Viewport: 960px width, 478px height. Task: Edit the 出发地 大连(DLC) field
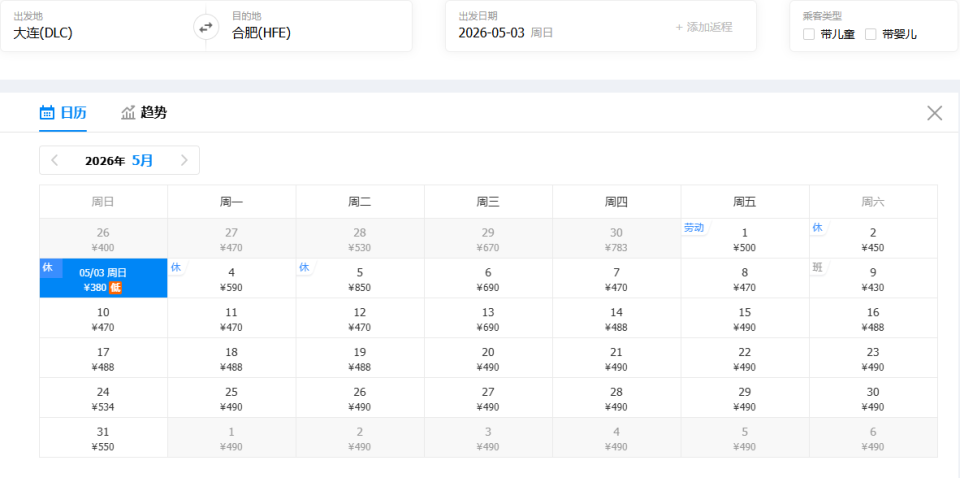tap(103, 26)
